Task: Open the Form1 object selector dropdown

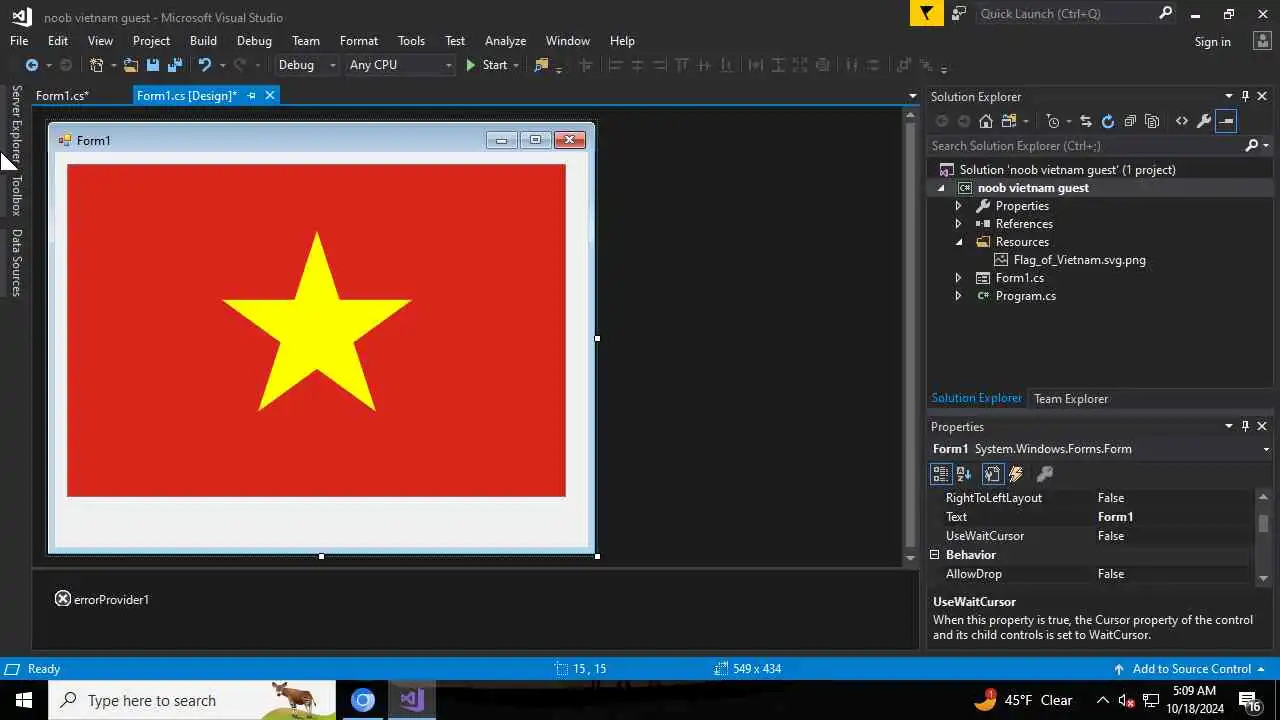Action: click(x=1266, y=449)
